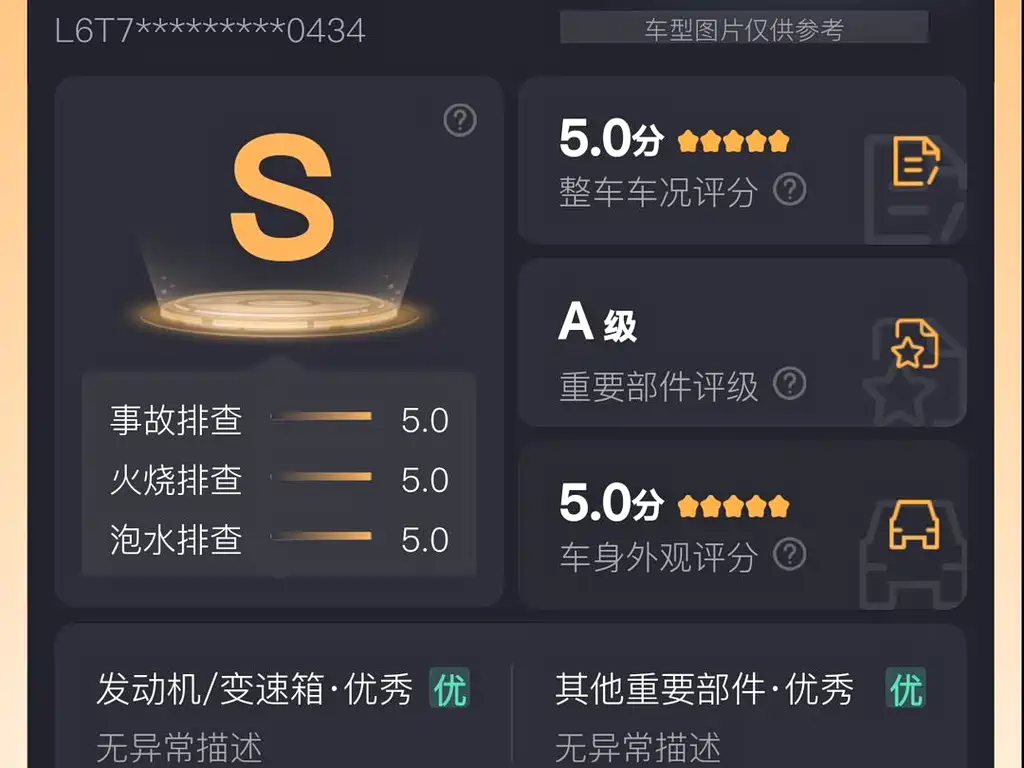Open the A级 重要部件评级 card
The image size is (1024, 768).
[x=742, y=343]
